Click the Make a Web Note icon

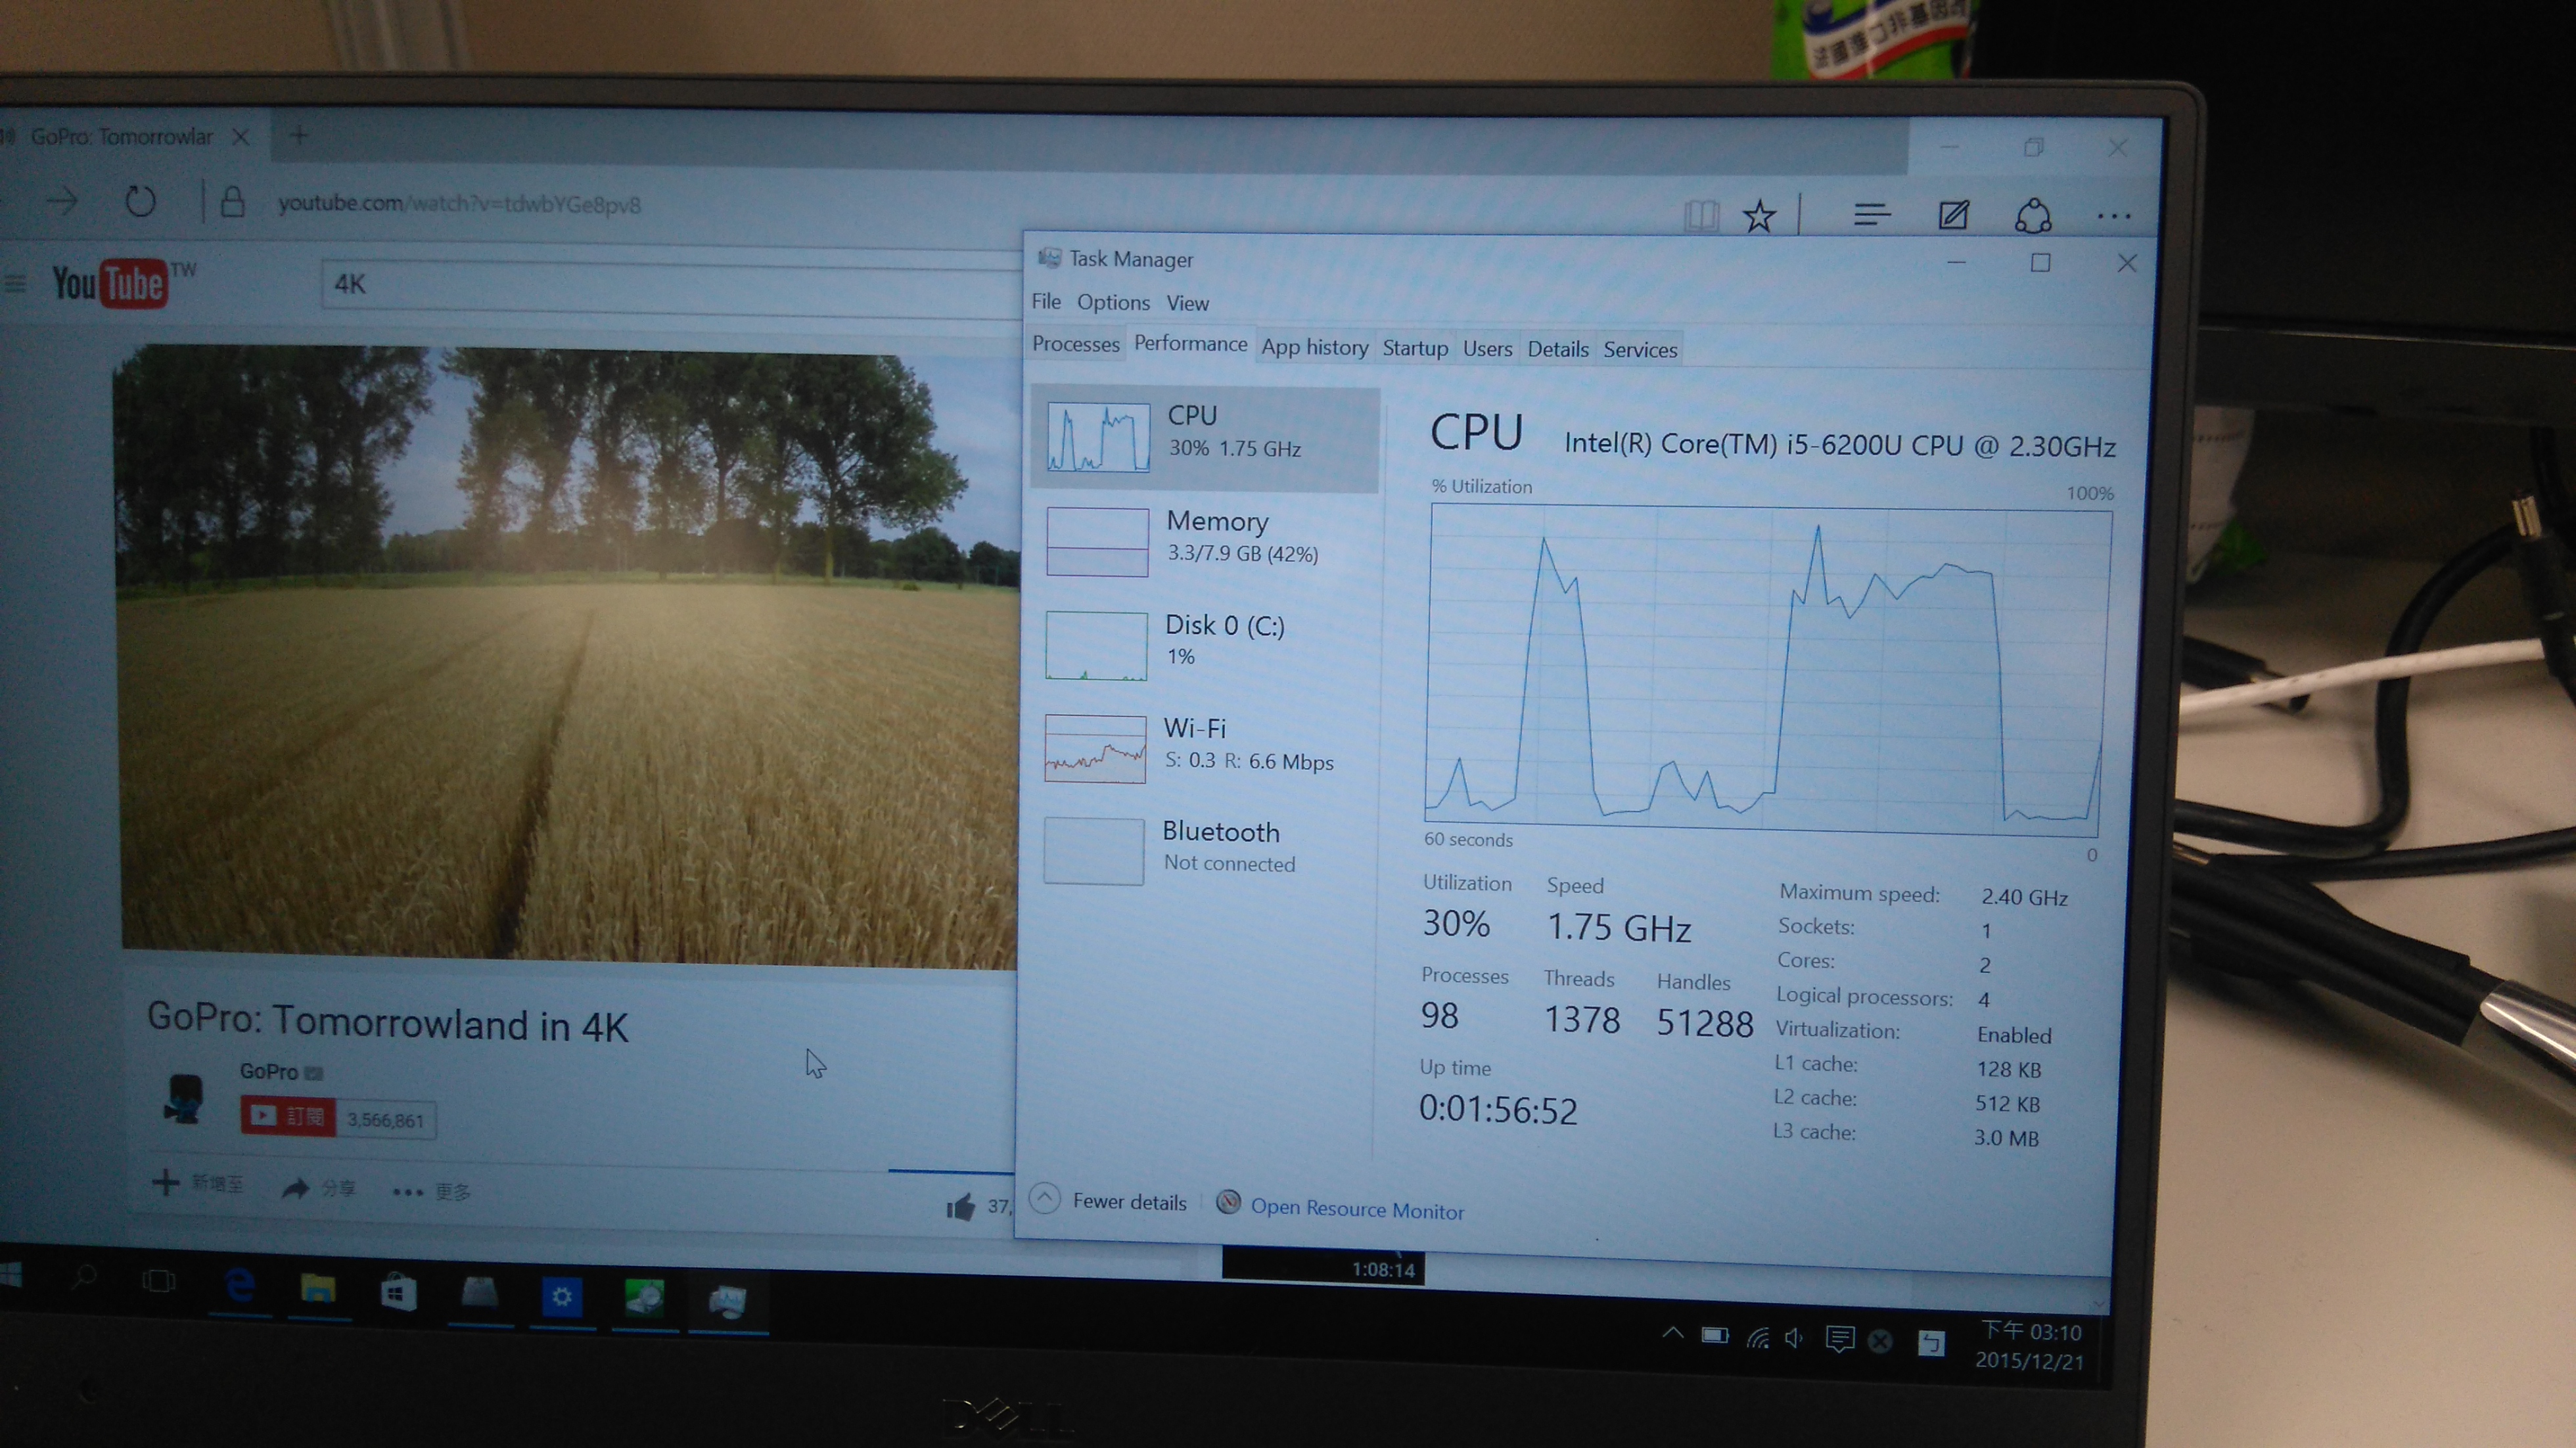pyautogui.click(x=1953, y=214)
